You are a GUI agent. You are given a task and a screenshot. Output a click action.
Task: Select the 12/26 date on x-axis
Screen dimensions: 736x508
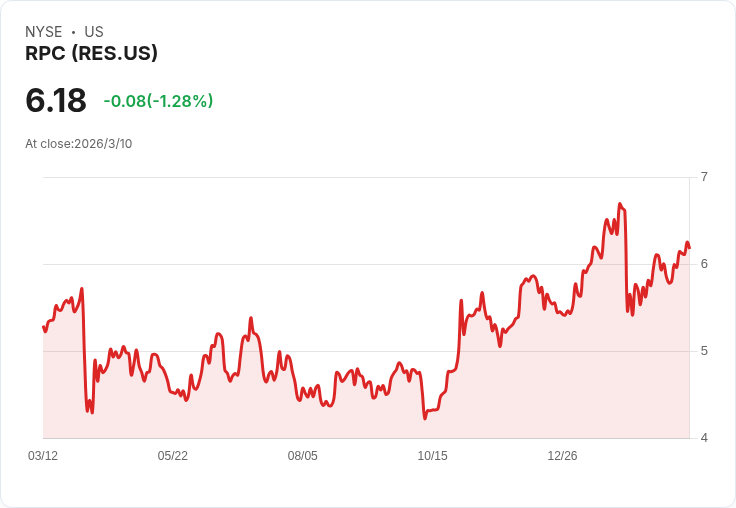(x=562, y=455)
